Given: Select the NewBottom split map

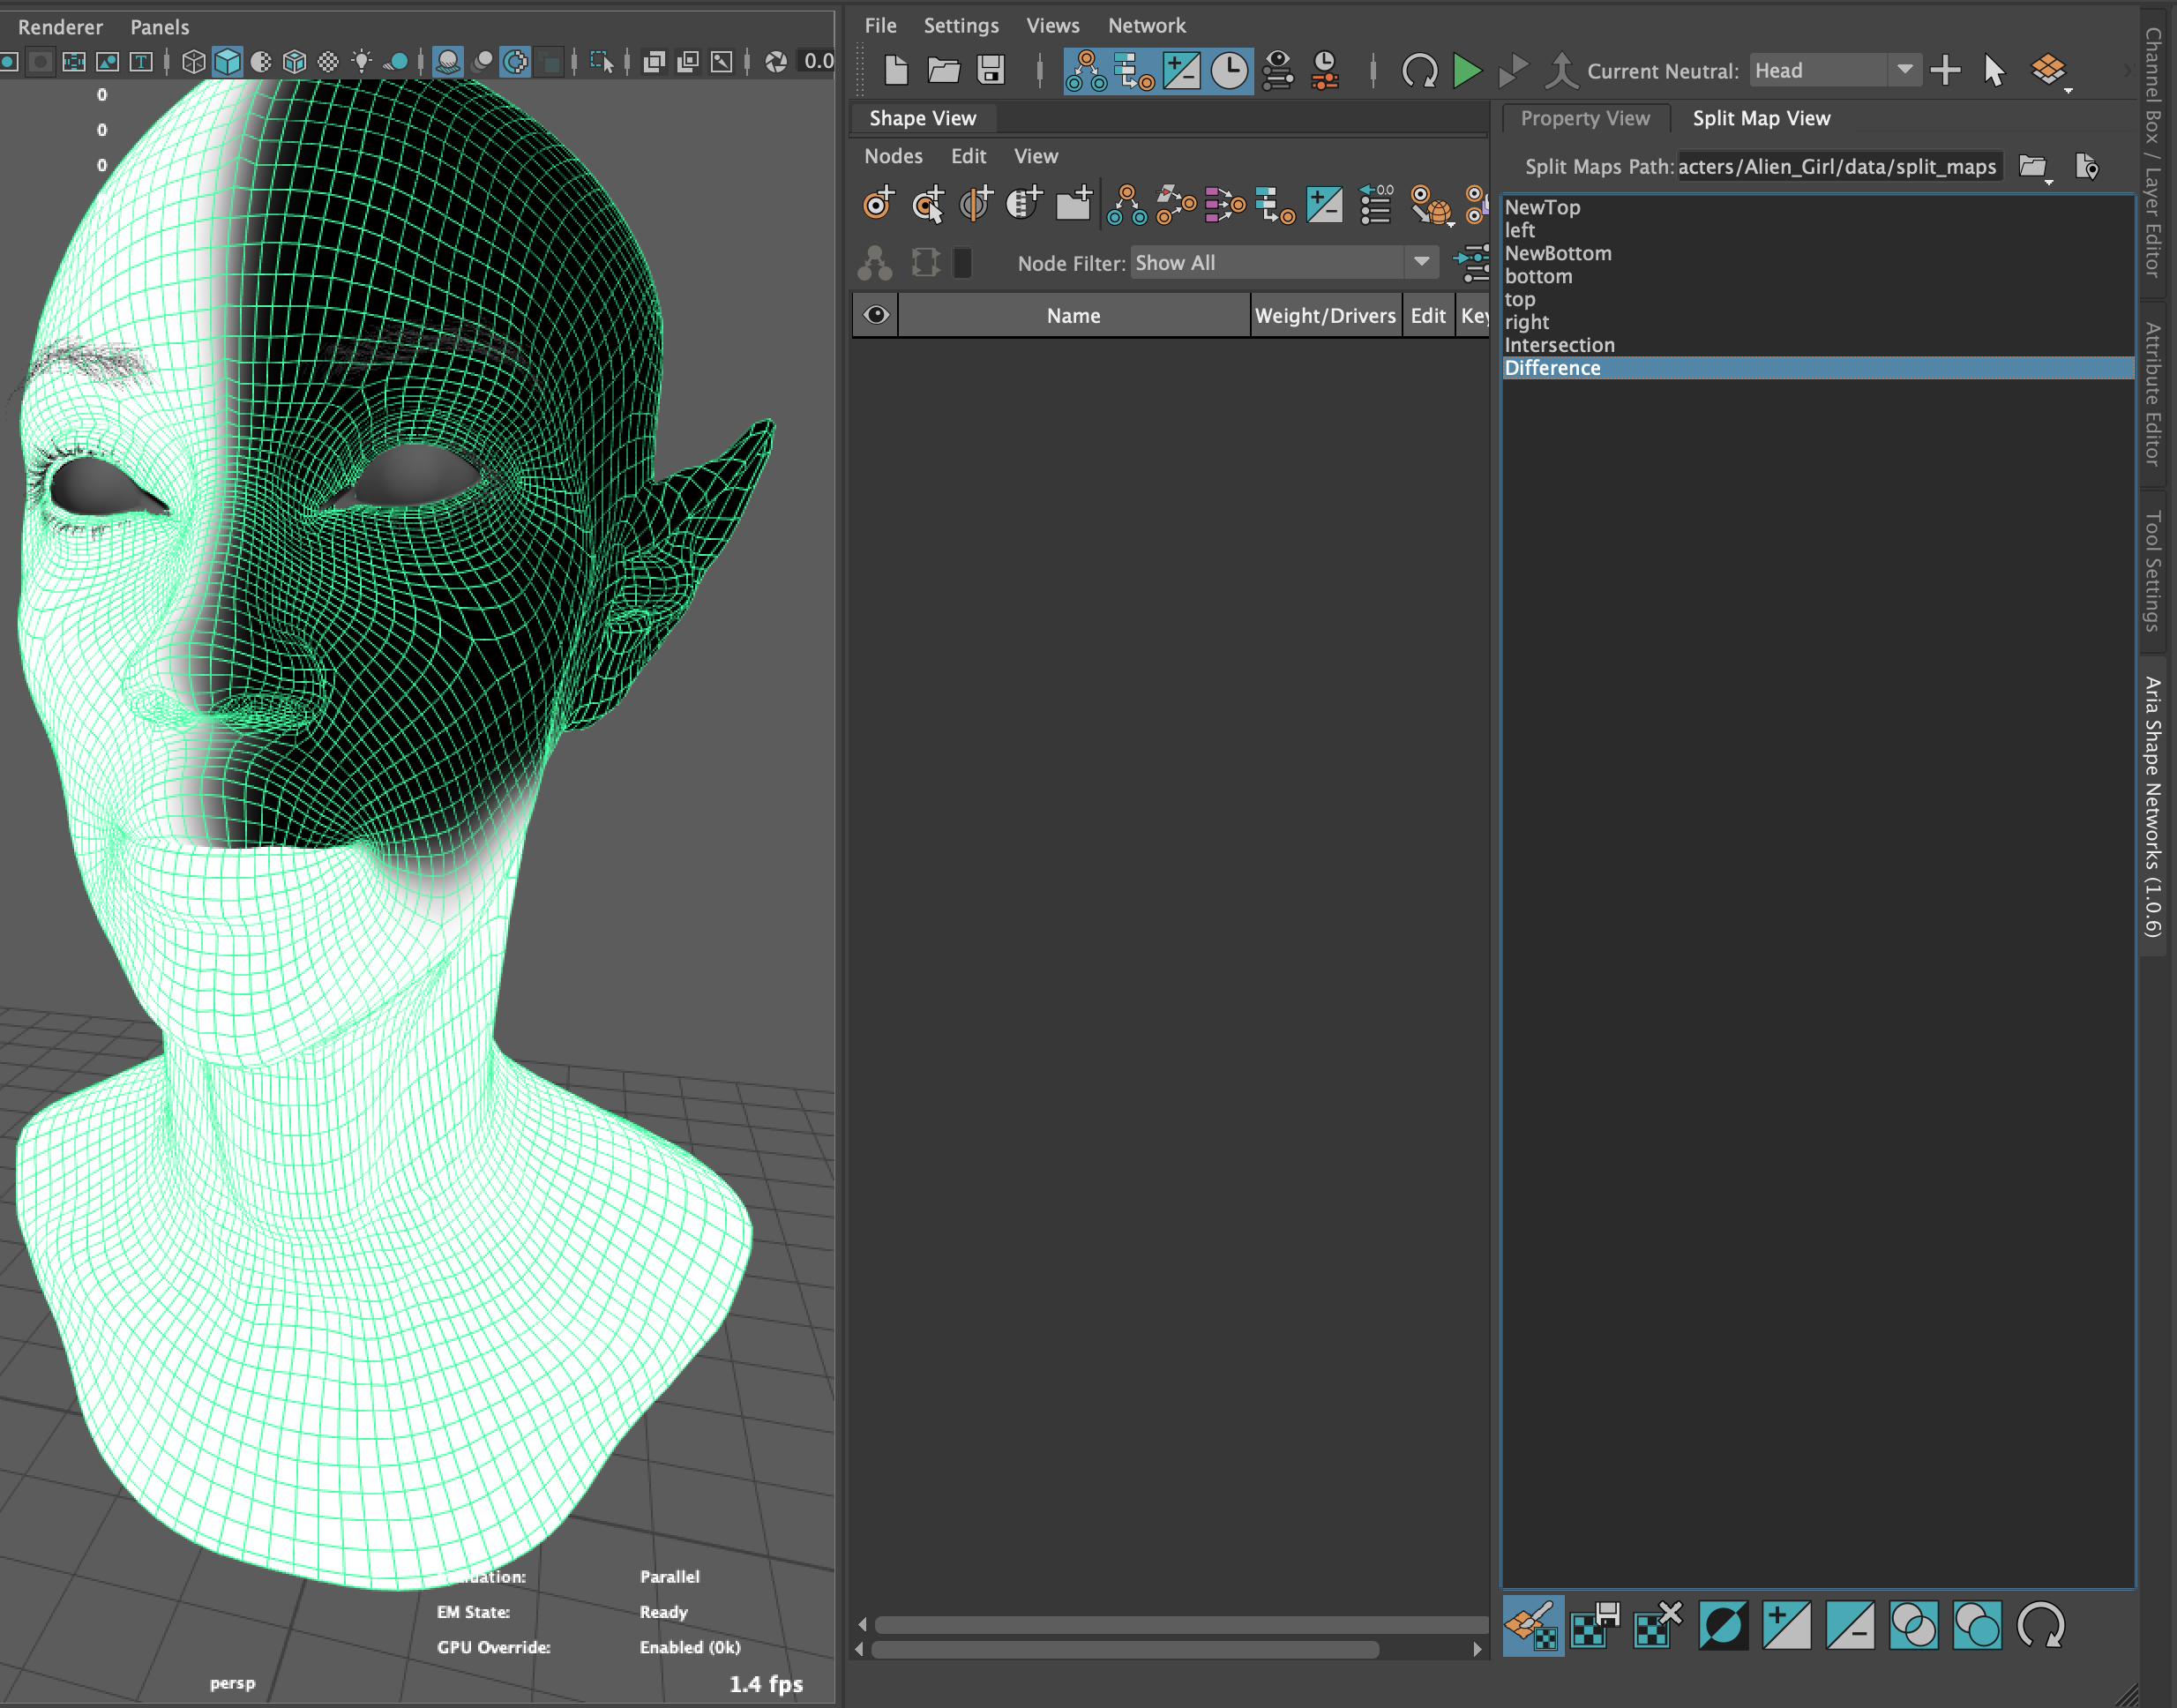Looking at the screenshot, I should [1817, 253].
